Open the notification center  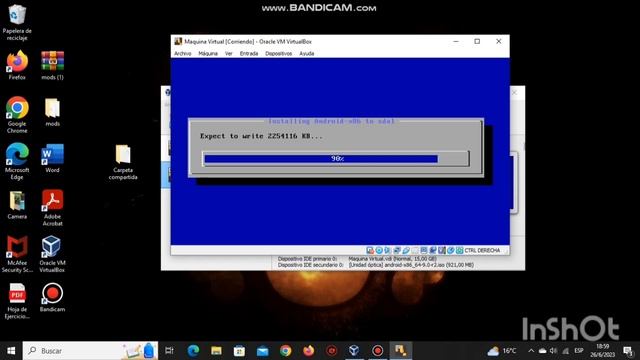628,351
